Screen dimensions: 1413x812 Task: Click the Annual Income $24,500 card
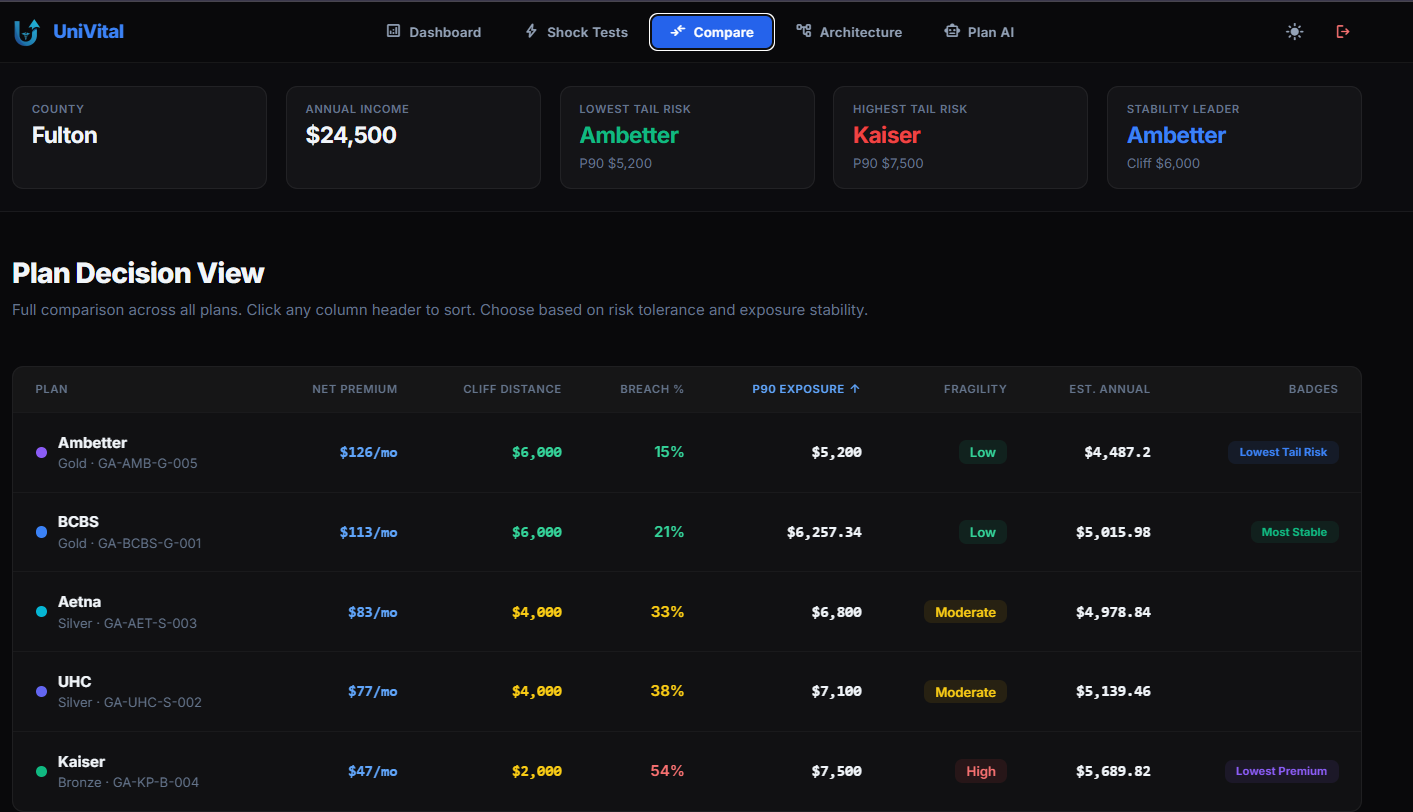[413, 137]
